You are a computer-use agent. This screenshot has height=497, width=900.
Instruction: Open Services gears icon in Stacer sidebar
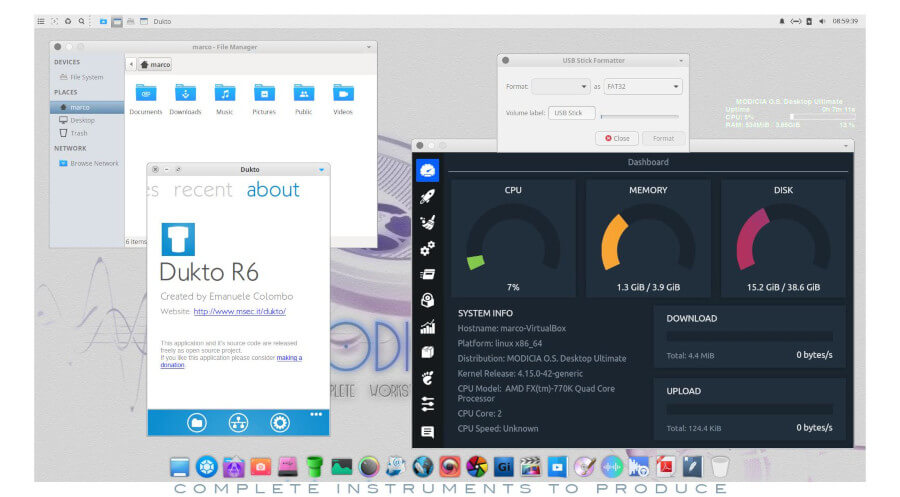(427, 248)
